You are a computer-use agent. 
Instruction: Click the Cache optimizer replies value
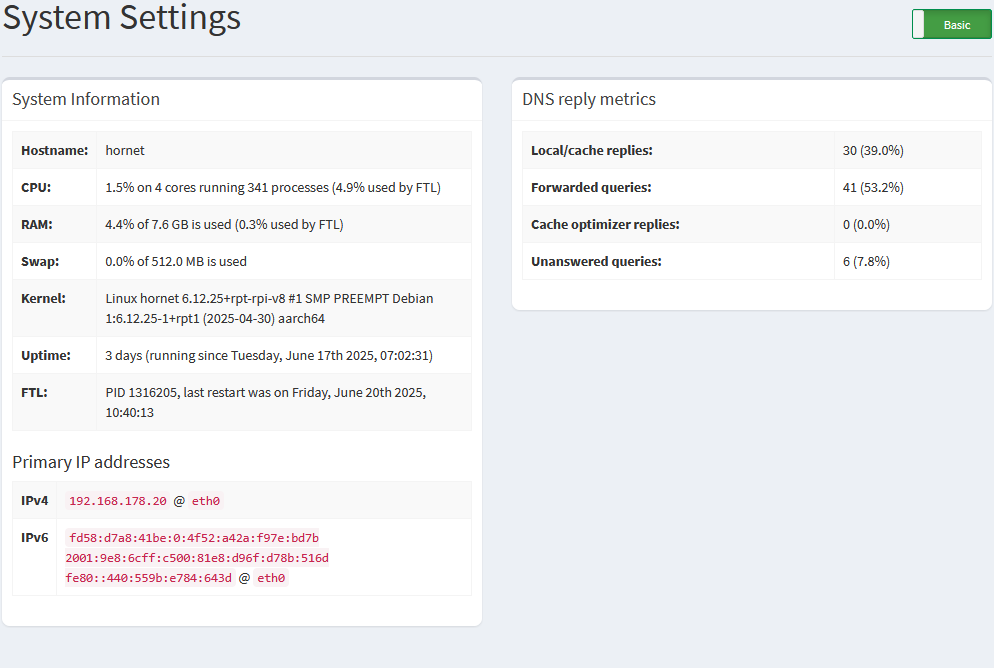click(866, 224)
